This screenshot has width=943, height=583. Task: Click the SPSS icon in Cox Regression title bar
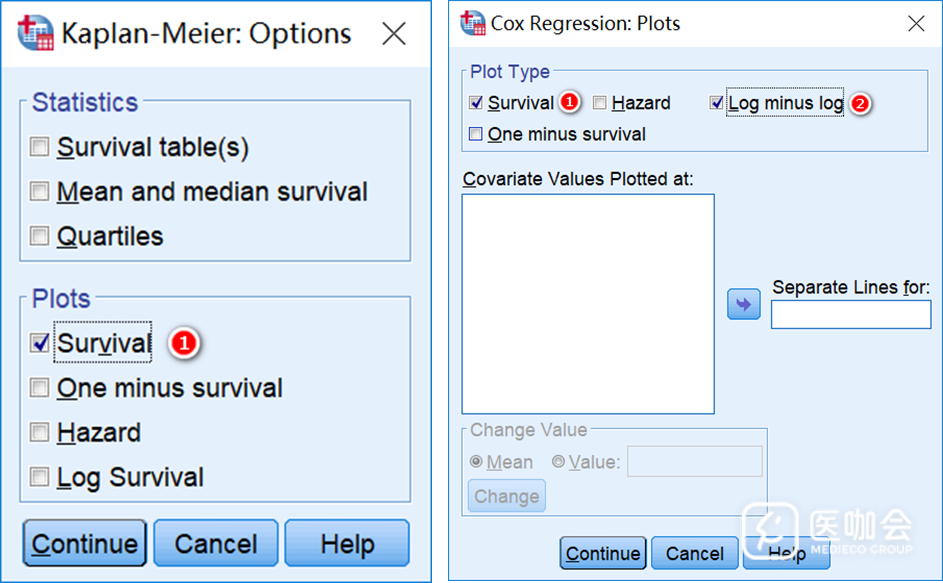[x=472, y=23]
